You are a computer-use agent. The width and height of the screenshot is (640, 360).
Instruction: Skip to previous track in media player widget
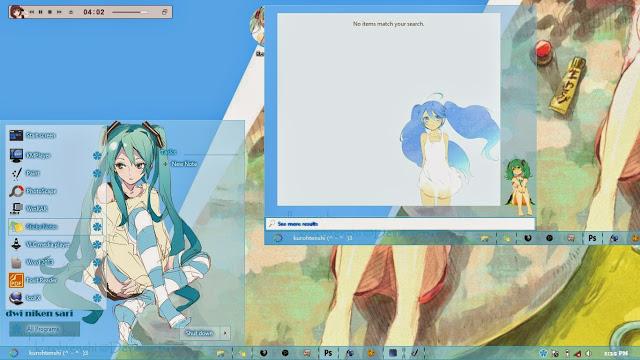pos(31,12)
